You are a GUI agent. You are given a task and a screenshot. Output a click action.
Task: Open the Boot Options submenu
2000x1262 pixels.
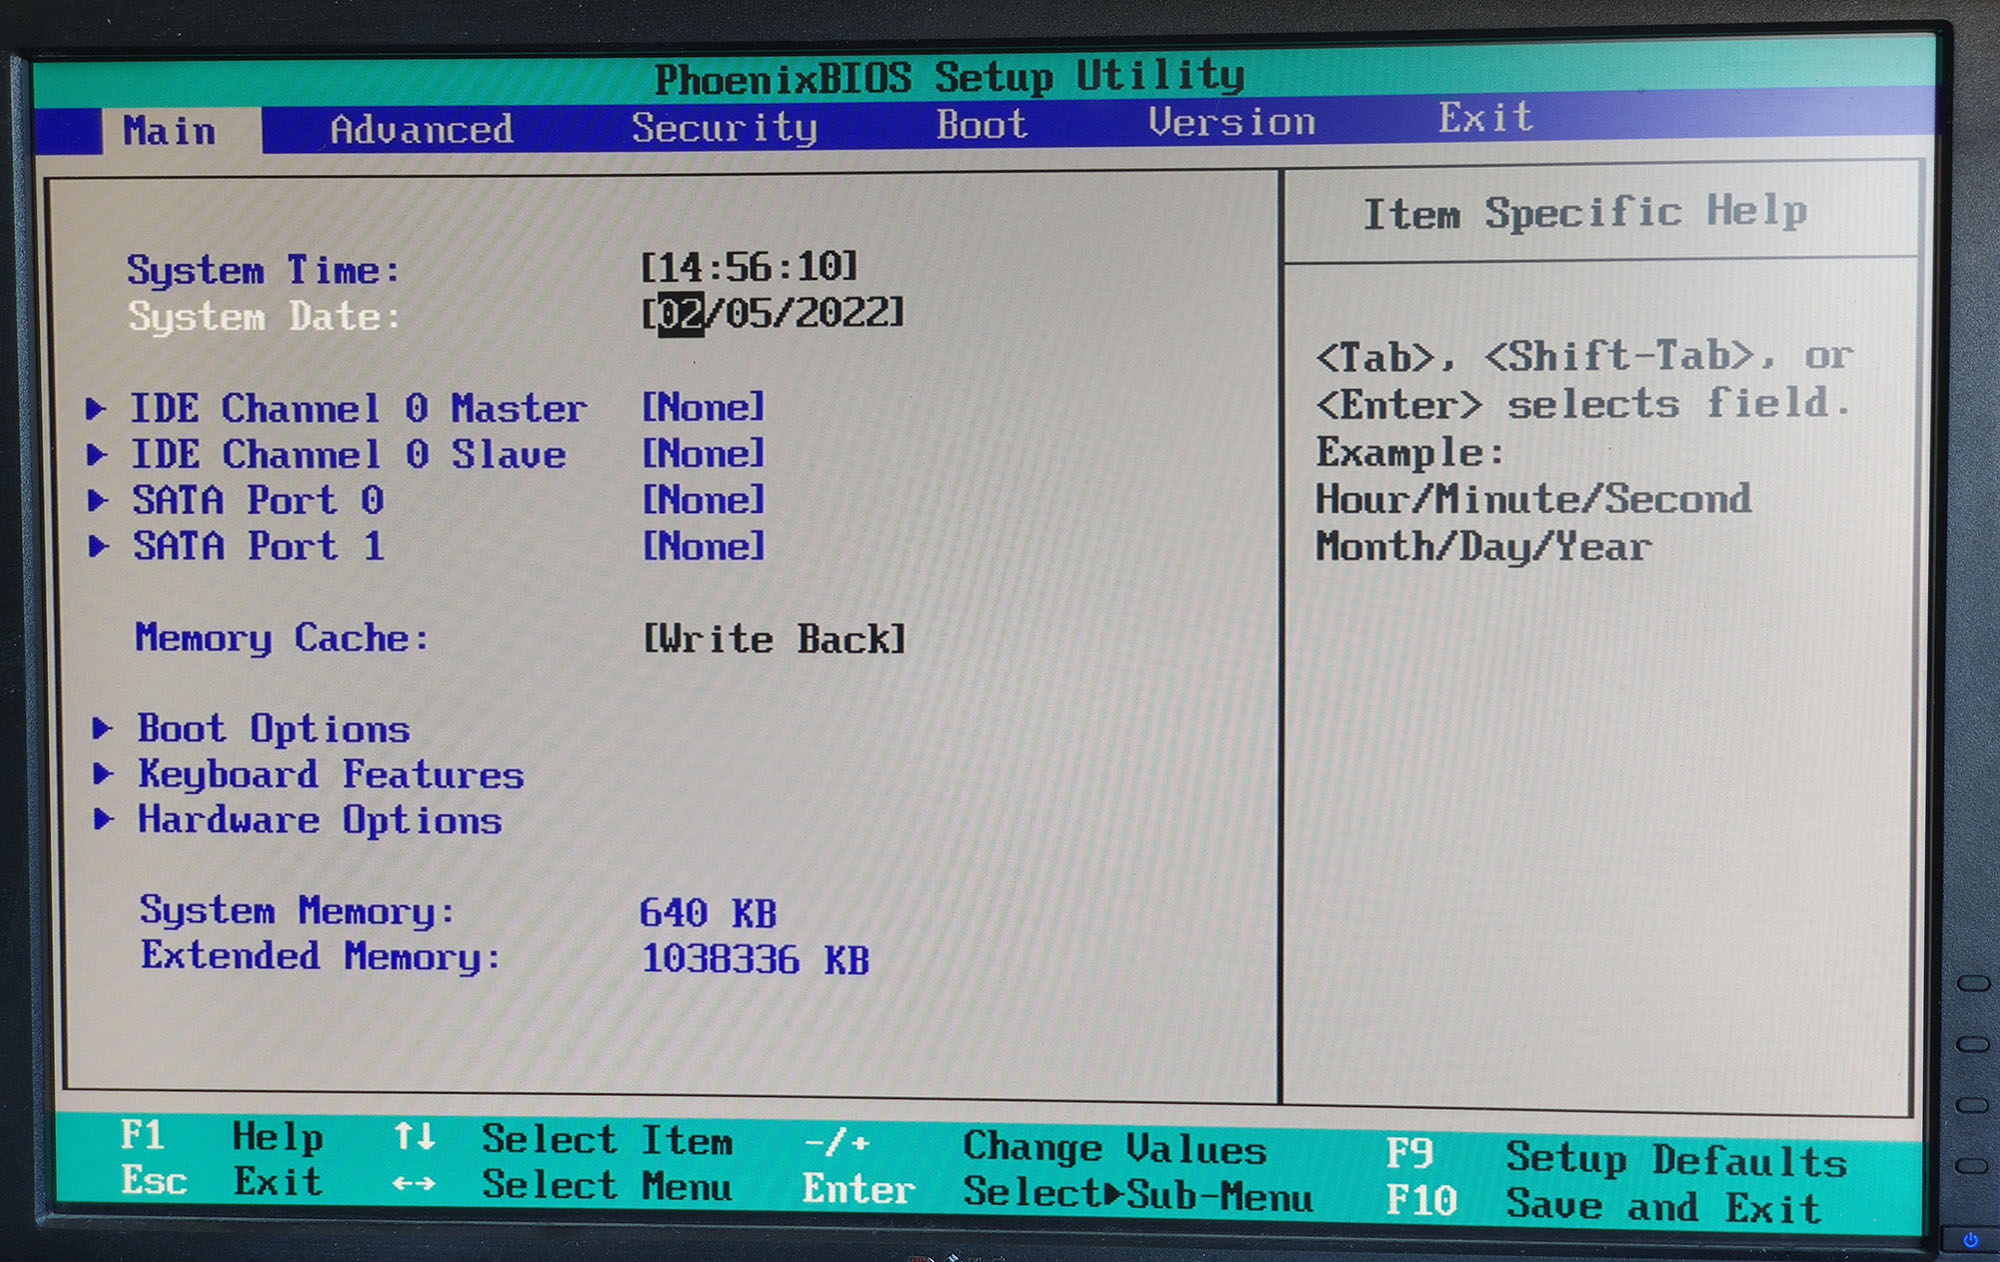(274, 729)
